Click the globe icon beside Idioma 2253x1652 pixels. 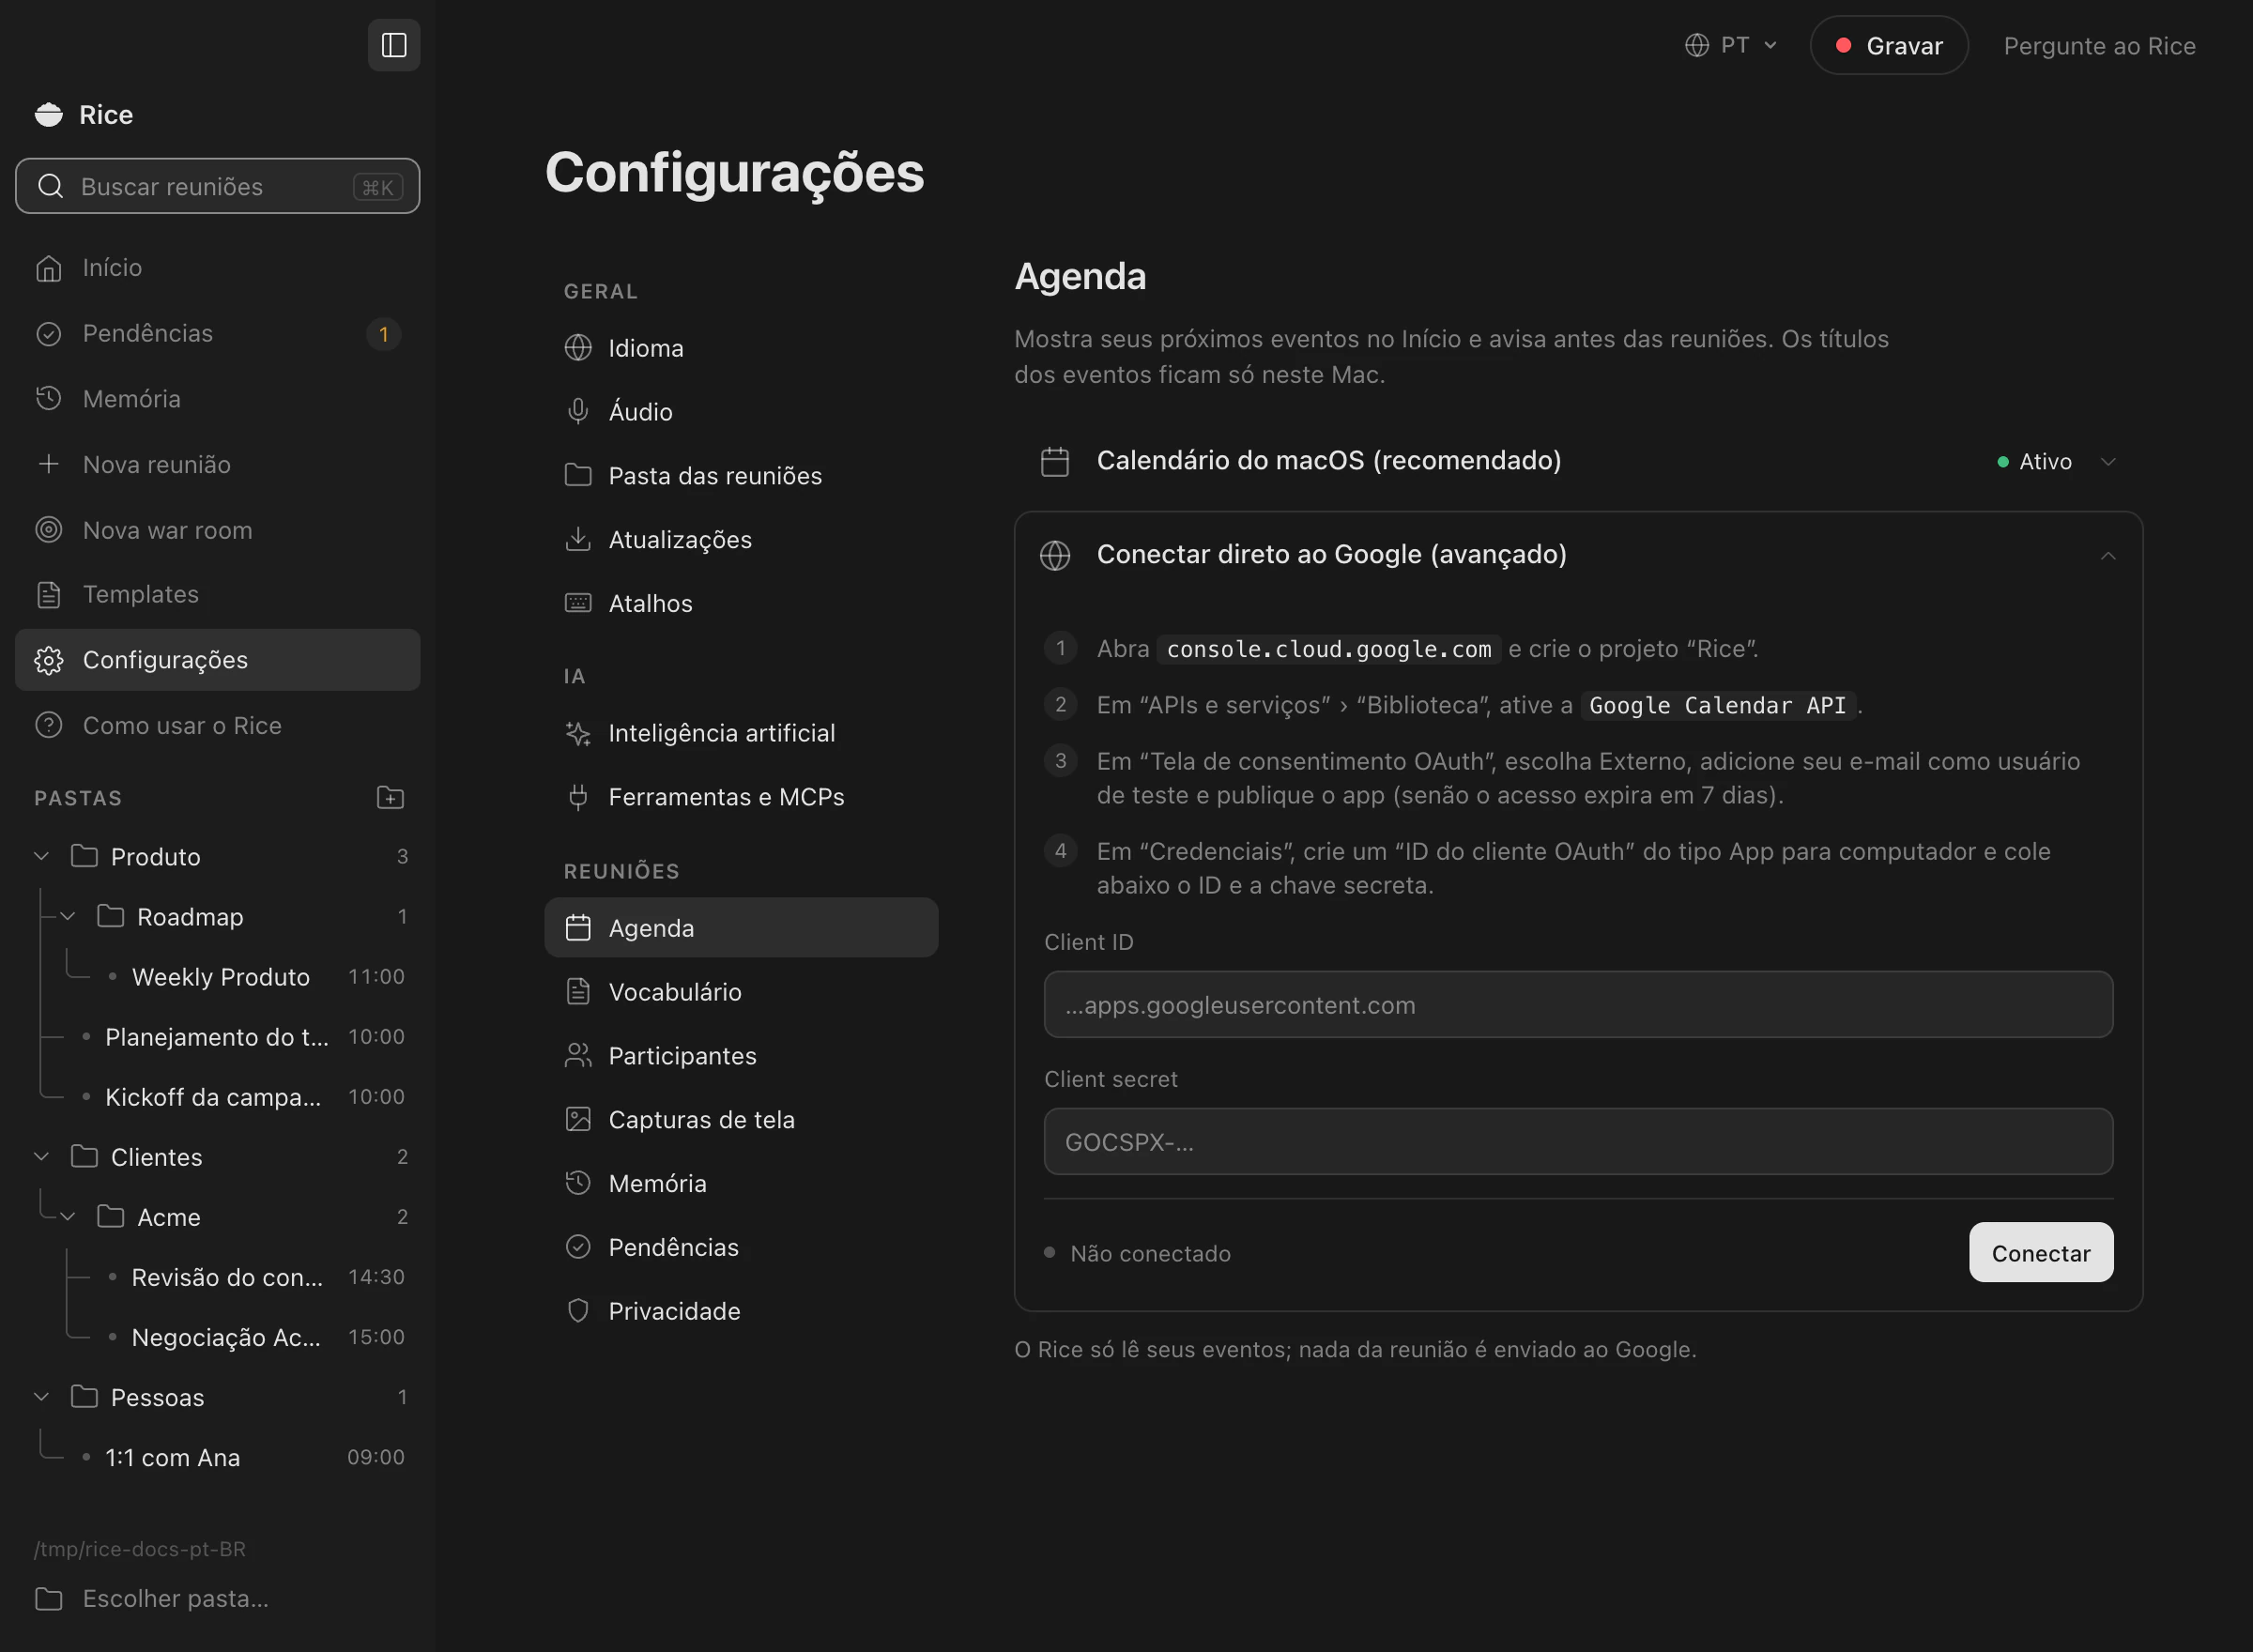tap(578, 347)
